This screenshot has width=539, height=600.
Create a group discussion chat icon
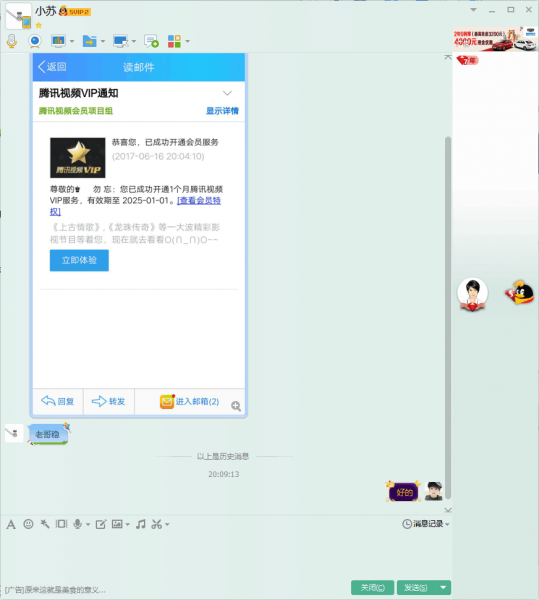pyautogui.click(x=151, y=41)
